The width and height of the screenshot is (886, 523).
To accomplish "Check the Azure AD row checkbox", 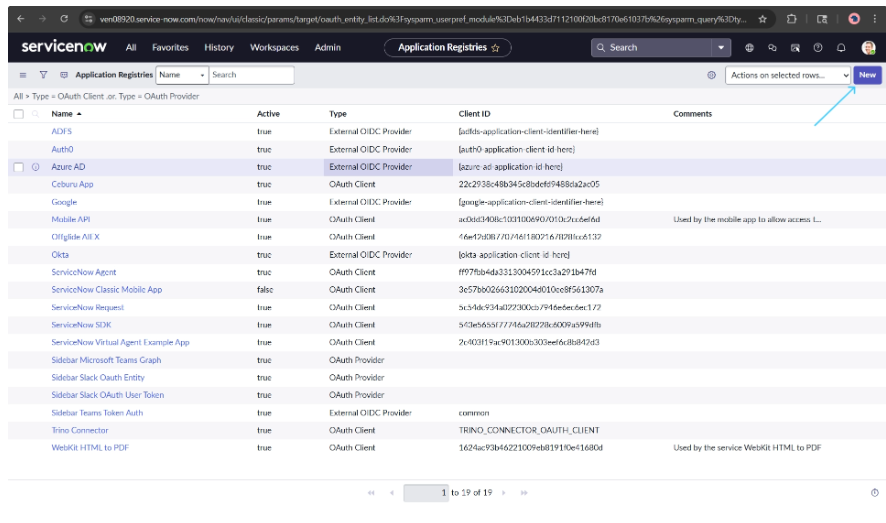I will [19, 167].
